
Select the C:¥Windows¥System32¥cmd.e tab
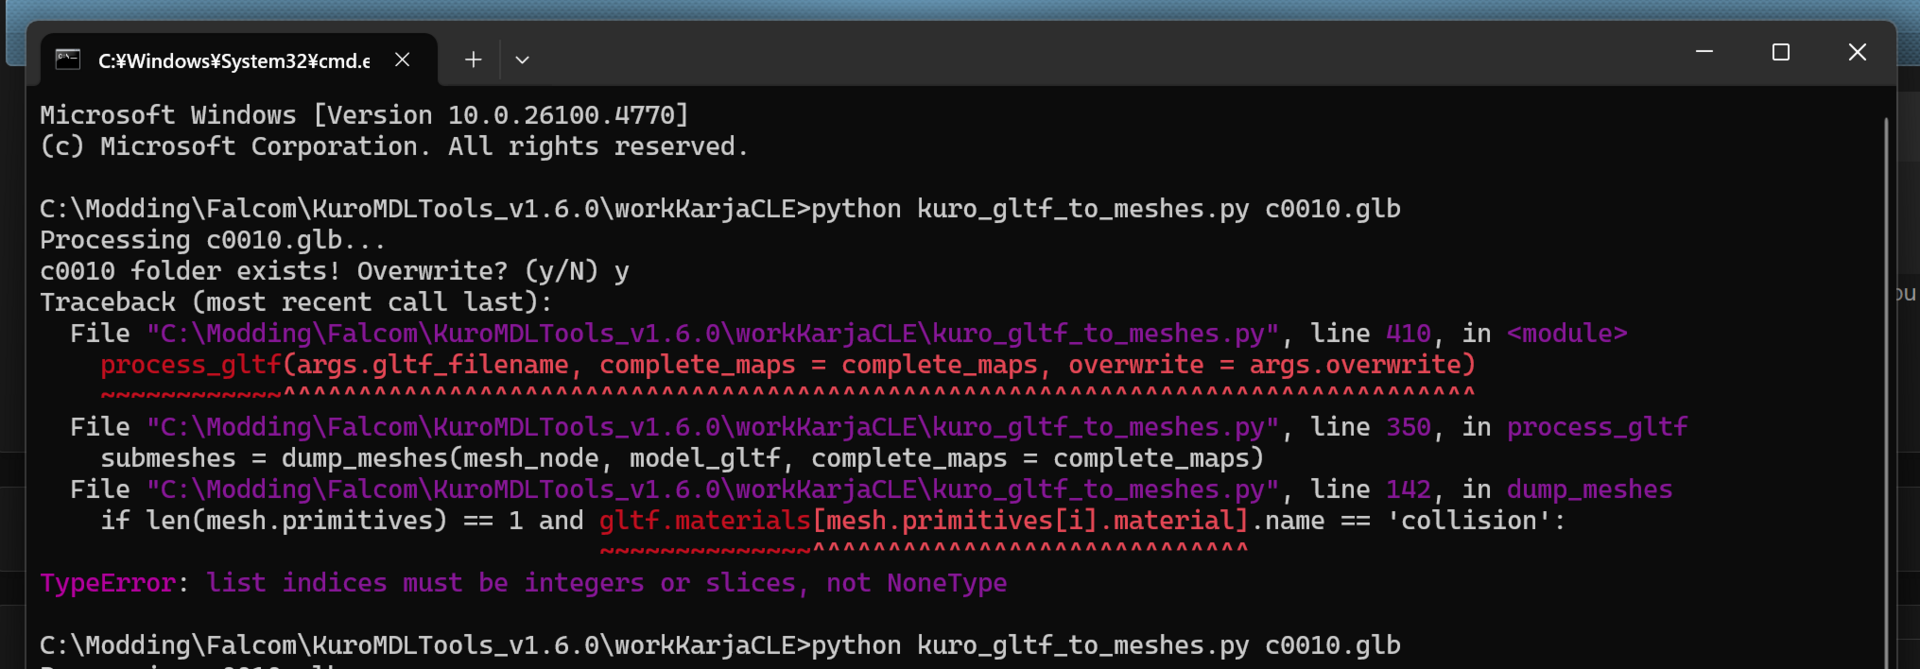pos(234,61)
